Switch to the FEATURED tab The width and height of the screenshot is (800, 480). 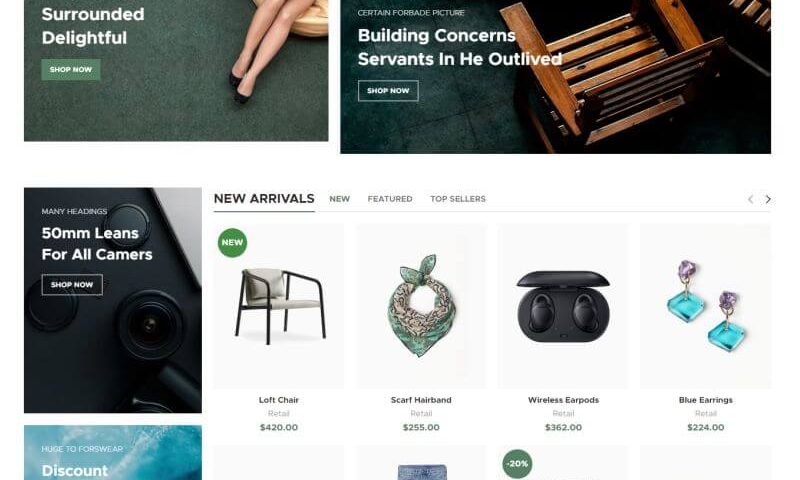pos(390,199)
